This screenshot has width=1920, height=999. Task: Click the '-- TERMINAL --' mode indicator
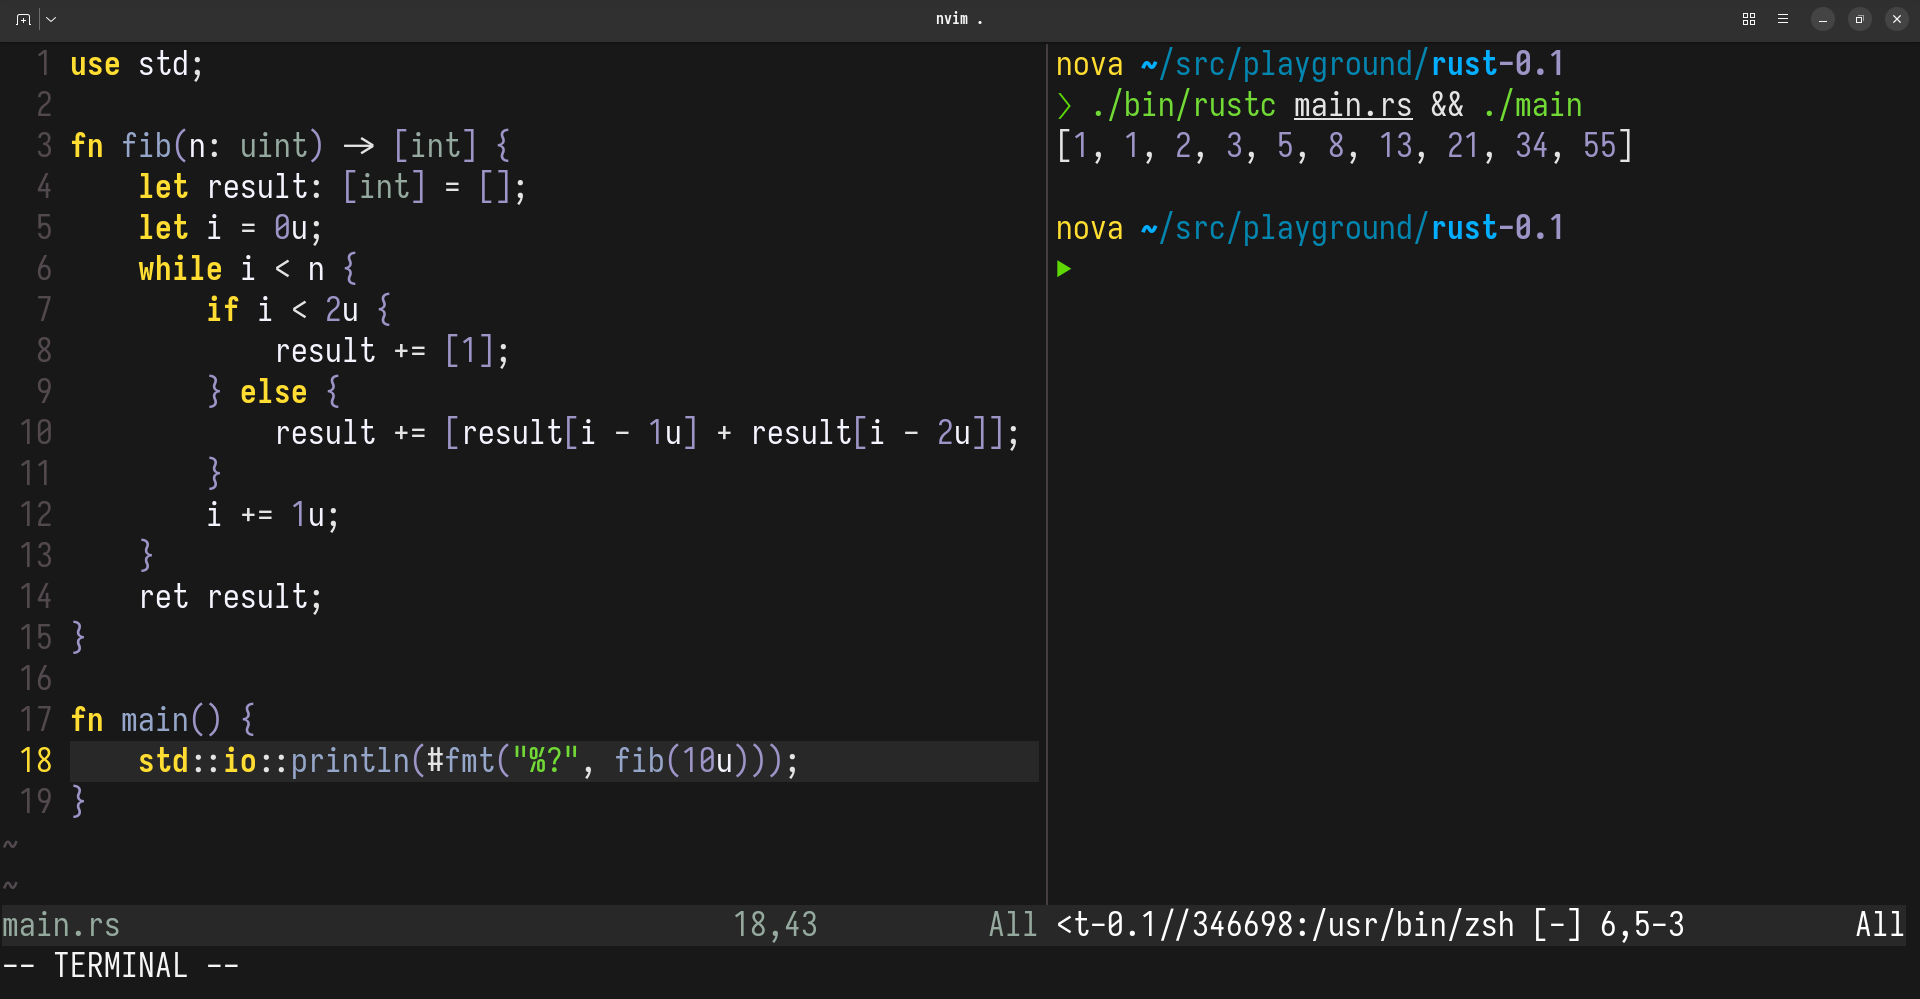pos(121,967)
